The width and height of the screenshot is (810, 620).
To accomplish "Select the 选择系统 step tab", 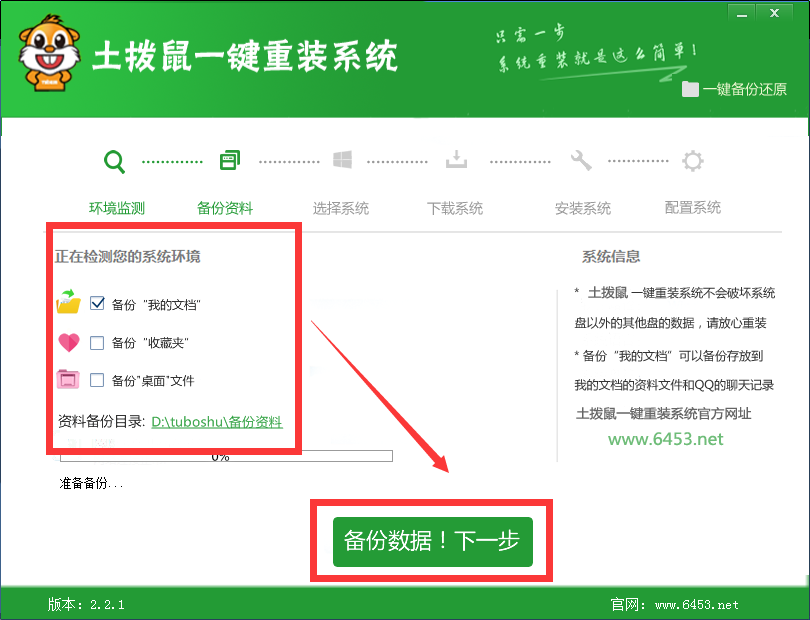I will pyautogui.click(x=341, y=208).
